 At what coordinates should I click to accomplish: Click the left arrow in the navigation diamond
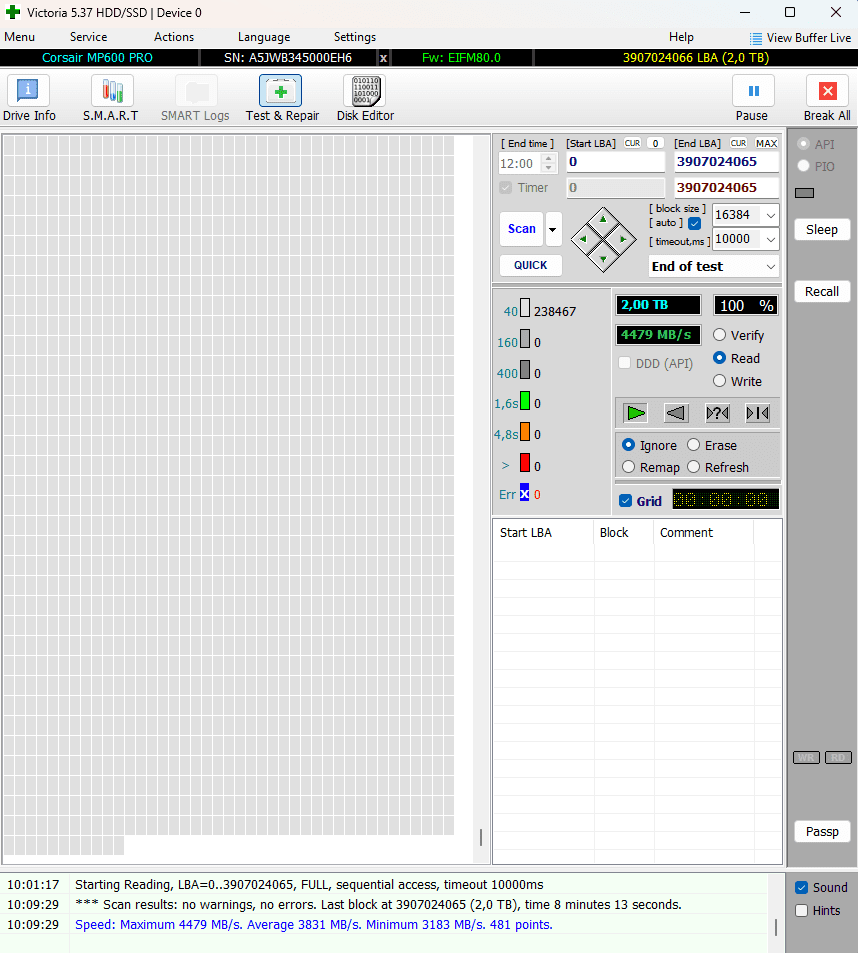(x=583, y=239)
